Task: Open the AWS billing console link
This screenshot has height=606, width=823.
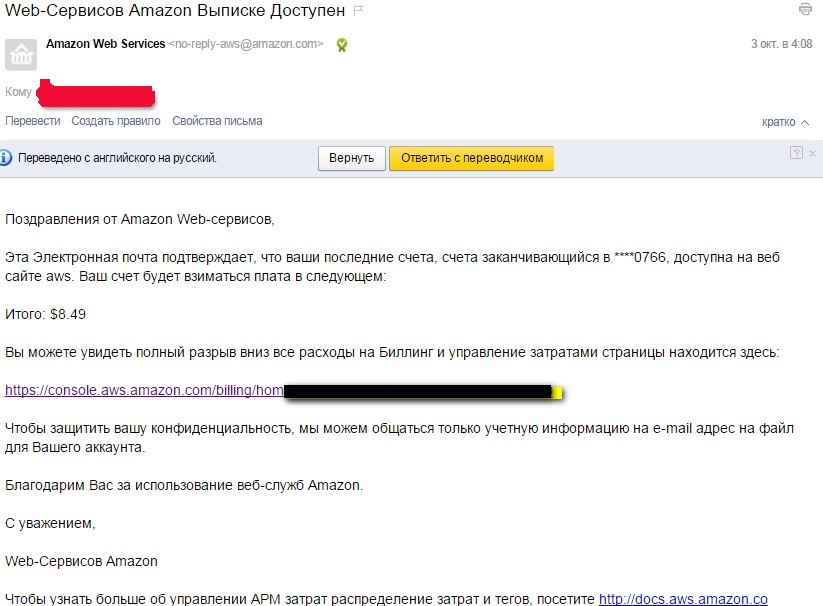Action: click(x=144, y=391)
